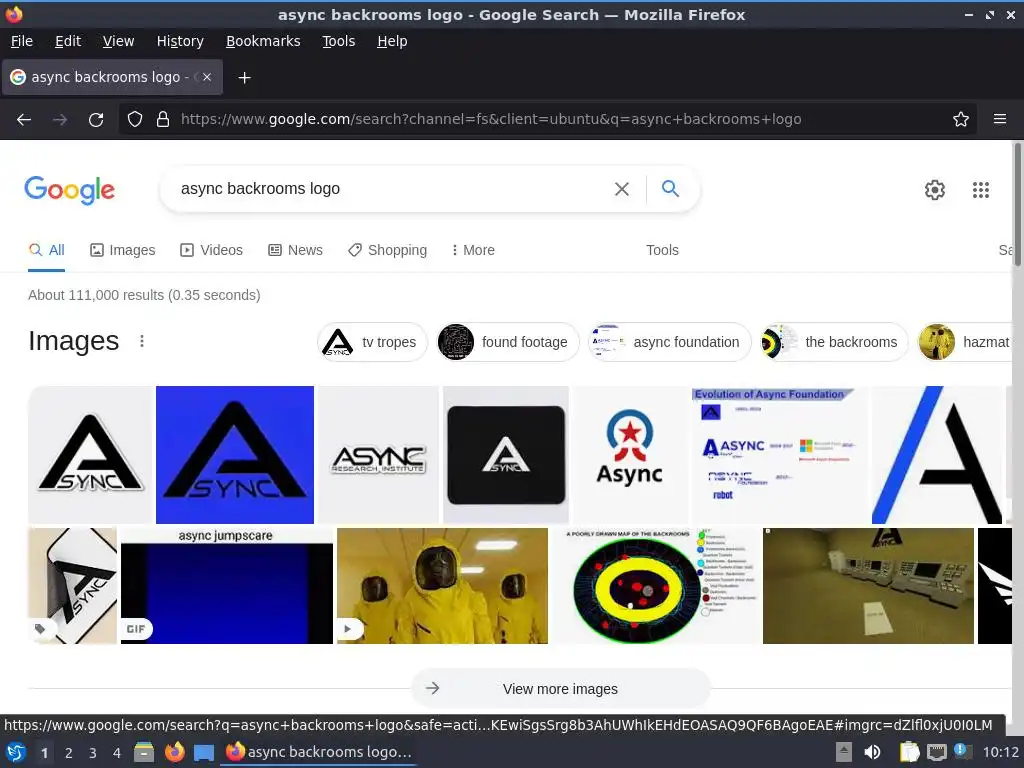Screen dimensions: 1024x768
Task: Bookmark this page with the star
Action: coord(961,120)
